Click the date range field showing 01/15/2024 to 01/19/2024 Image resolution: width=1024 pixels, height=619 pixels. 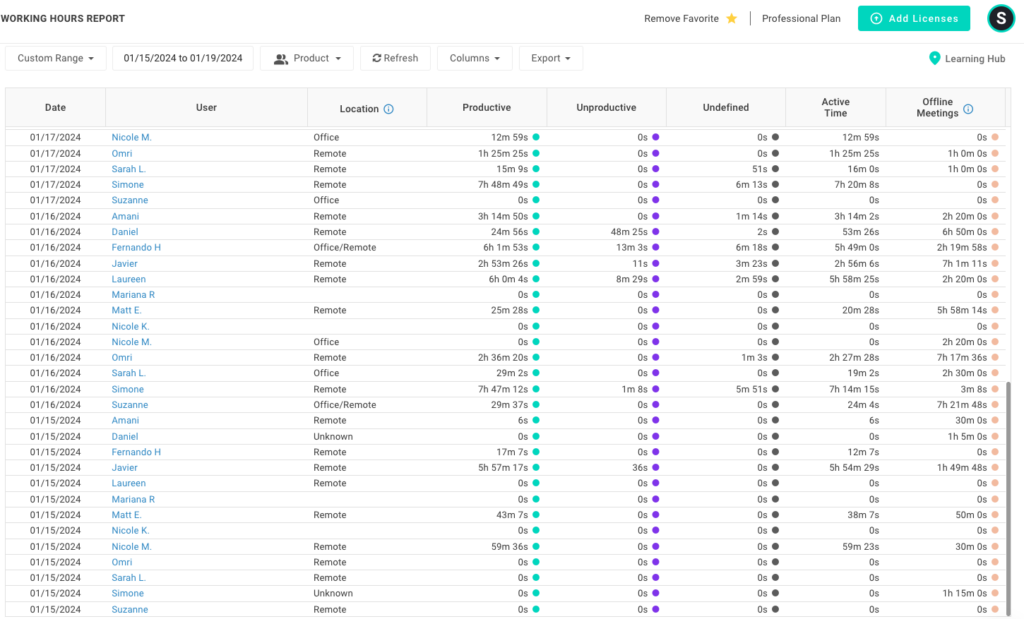coord(183,57)
